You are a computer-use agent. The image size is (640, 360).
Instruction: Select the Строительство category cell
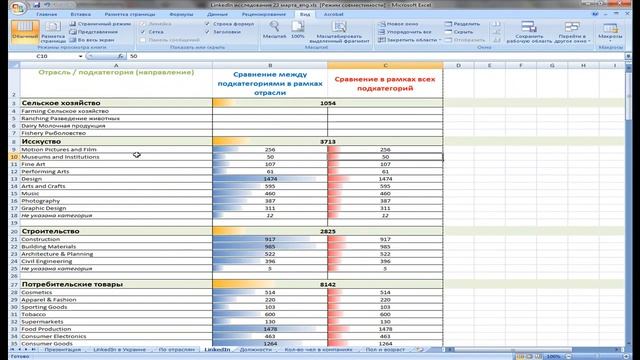coord(116,231)
